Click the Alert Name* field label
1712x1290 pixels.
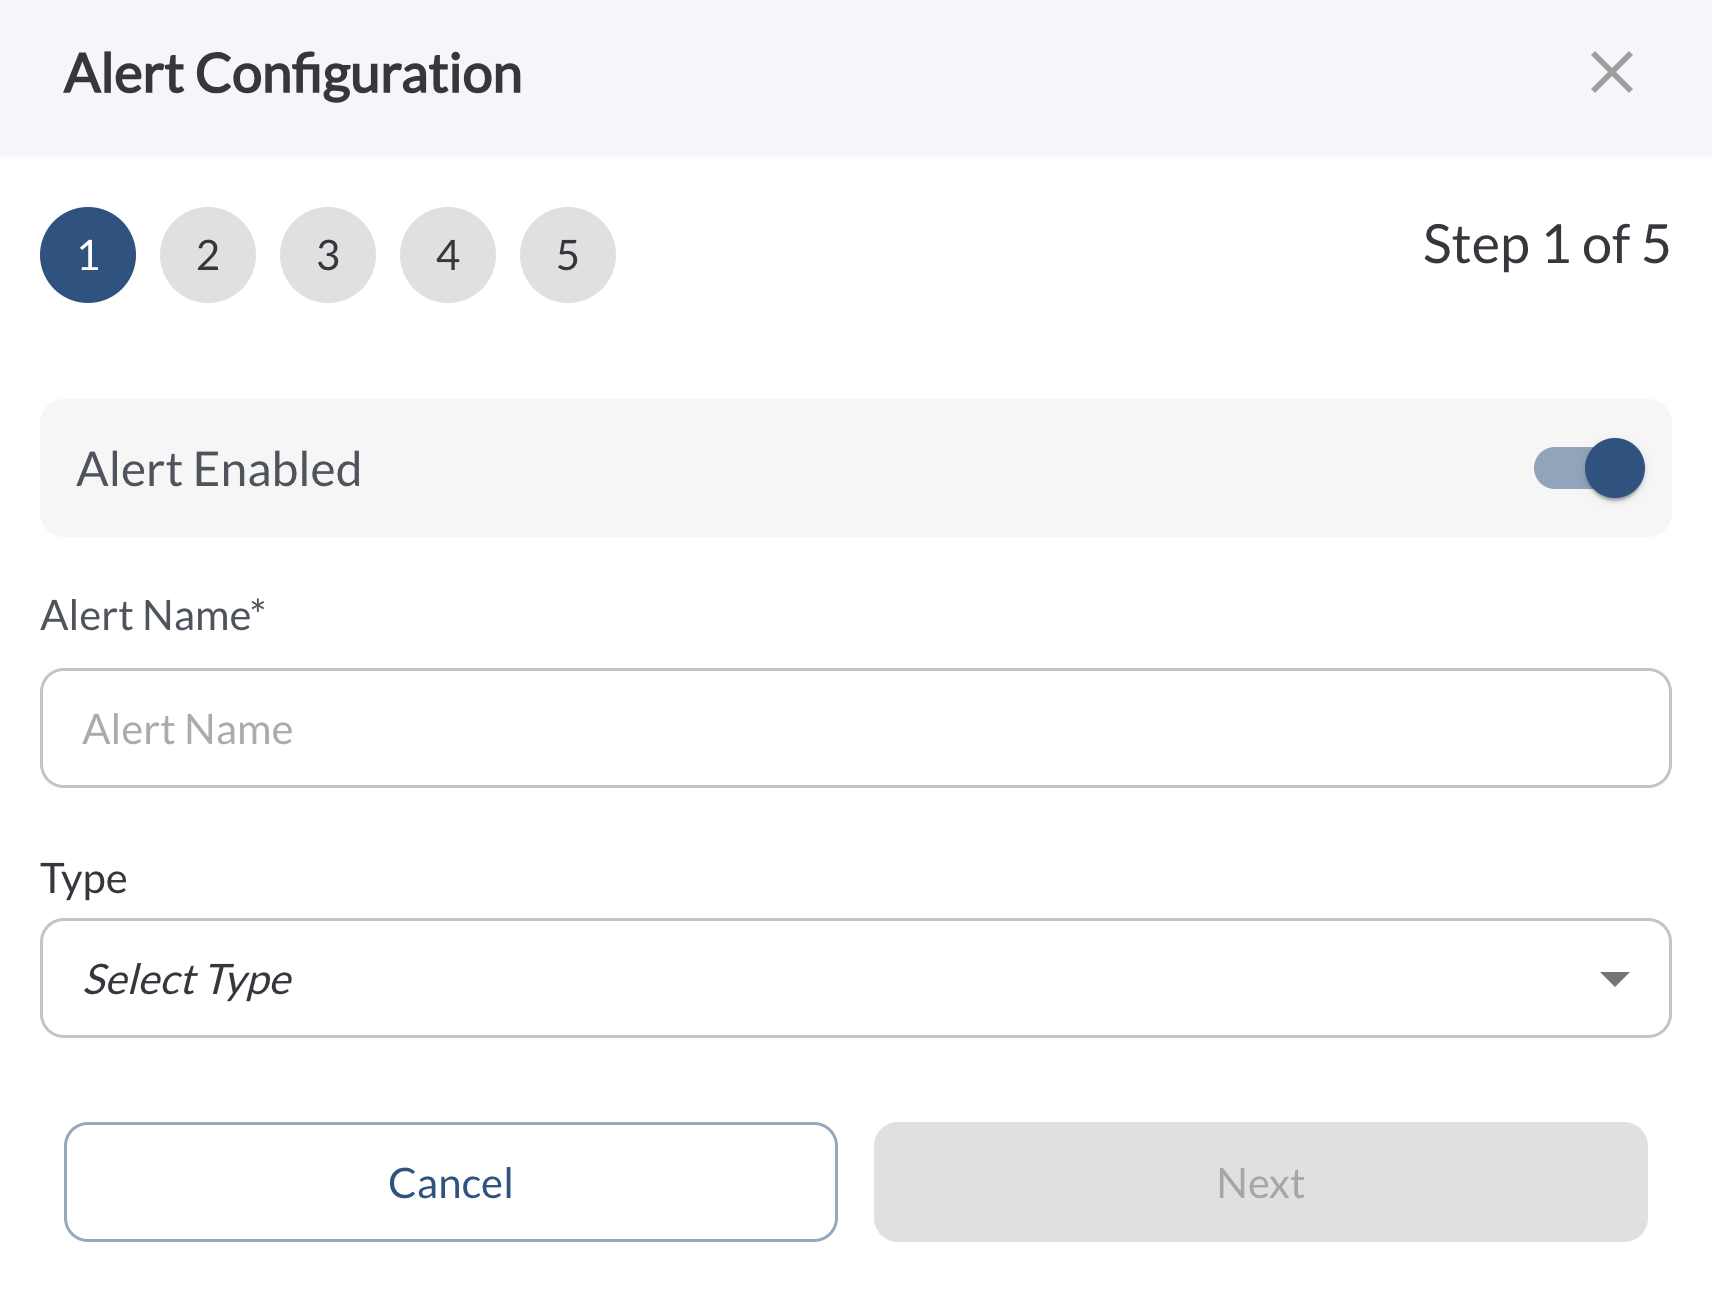(x=152, y=615)
